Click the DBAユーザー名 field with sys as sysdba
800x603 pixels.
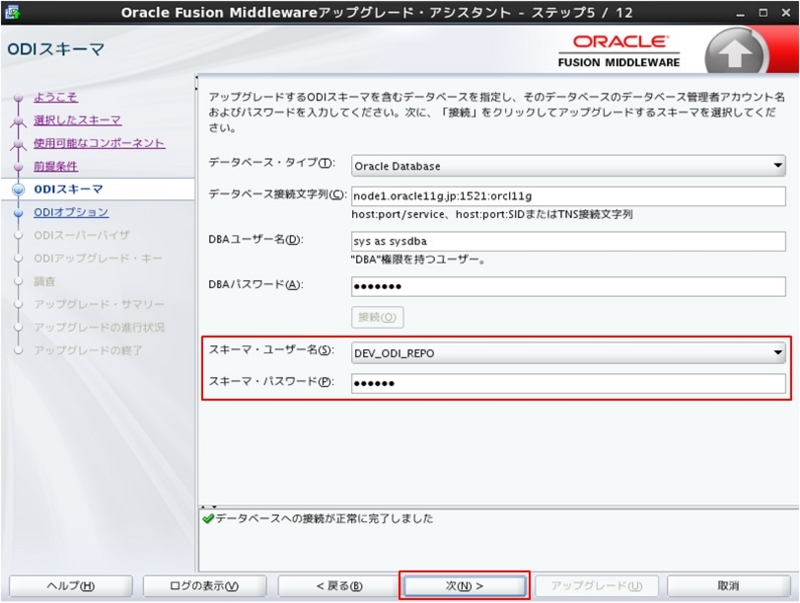tap(568, 241)
